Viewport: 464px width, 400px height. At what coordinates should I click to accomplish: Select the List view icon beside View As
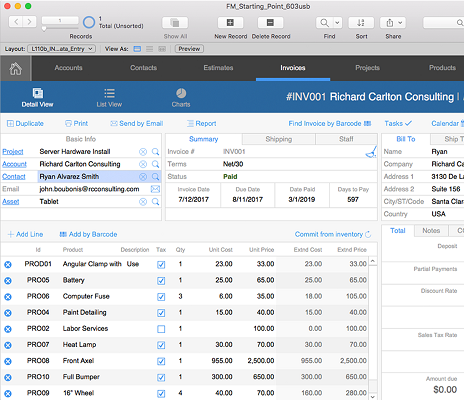click(x=150, y=49)
